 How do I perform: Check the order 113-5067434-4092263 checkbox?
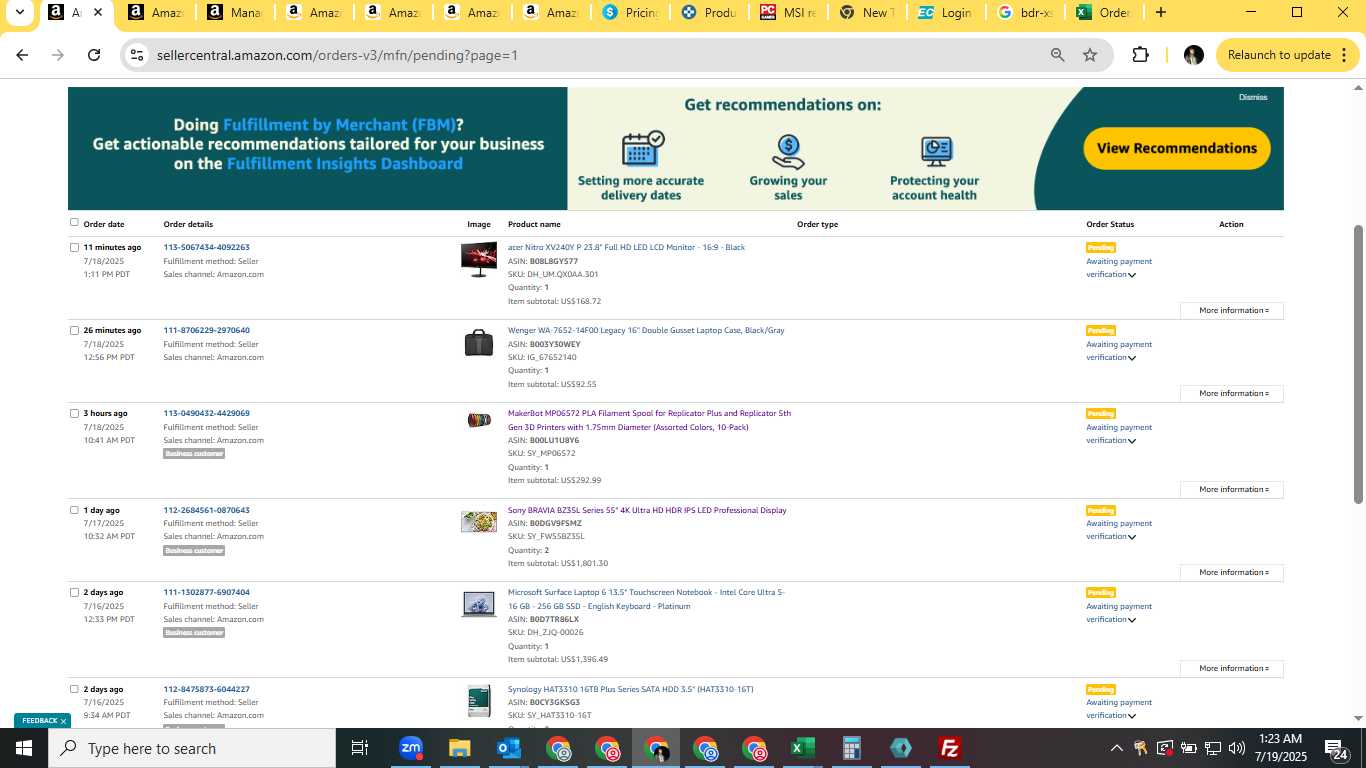pos(74,247)
